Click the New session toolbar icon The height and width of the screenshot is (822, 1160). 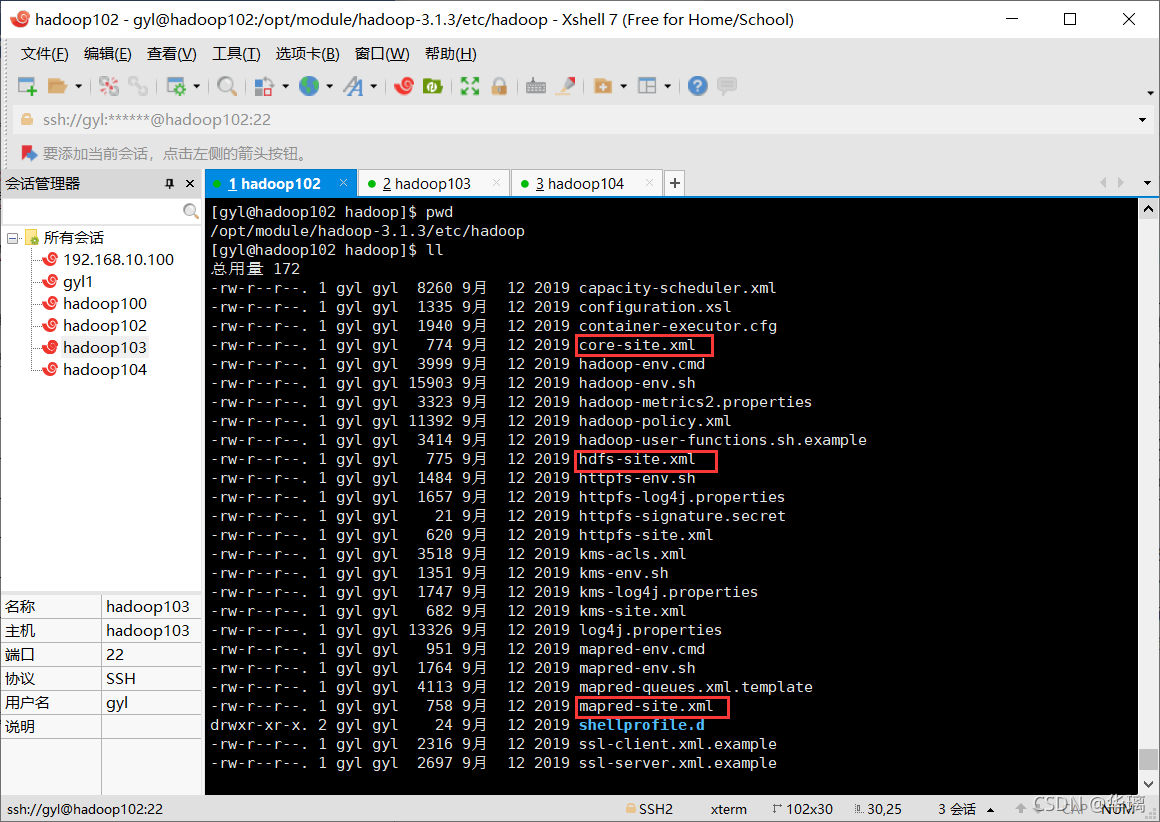click(x=27, y=86)
